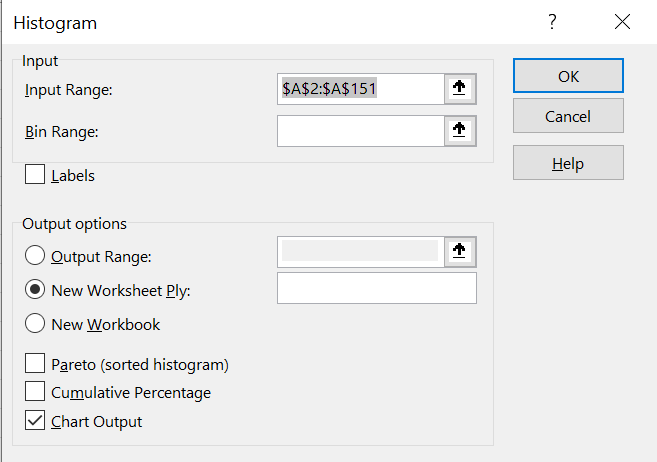Enable the Cumulative Percentage checkbox

coord(35,392)
